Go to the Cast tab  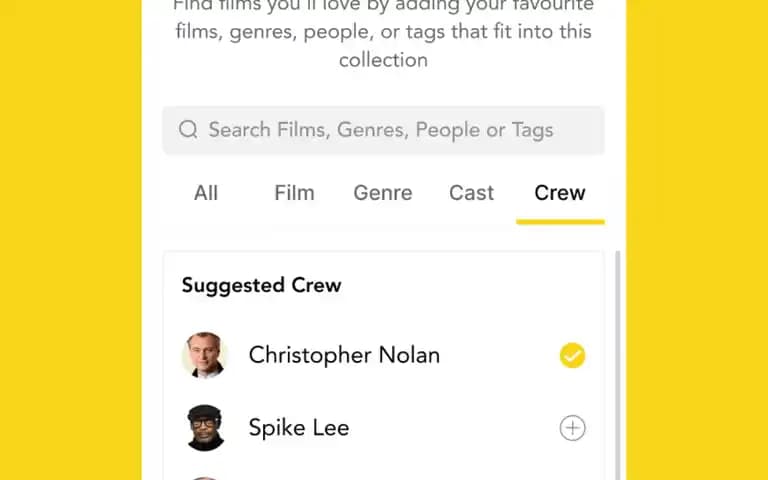tap(472, 193)
